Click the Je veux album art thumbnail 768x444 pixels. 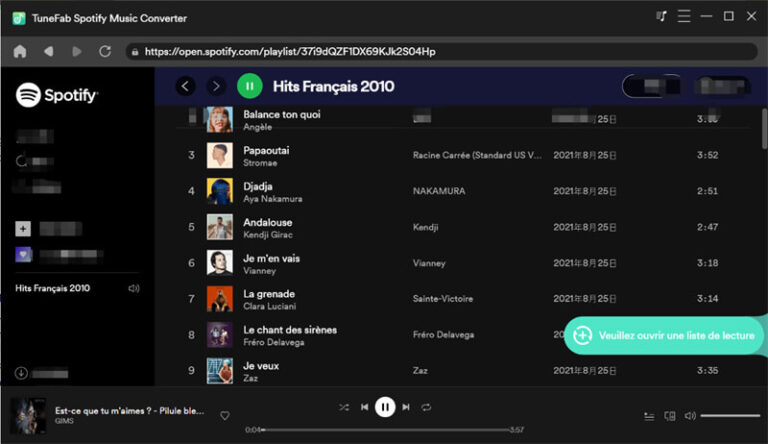(x=219, y=370)
